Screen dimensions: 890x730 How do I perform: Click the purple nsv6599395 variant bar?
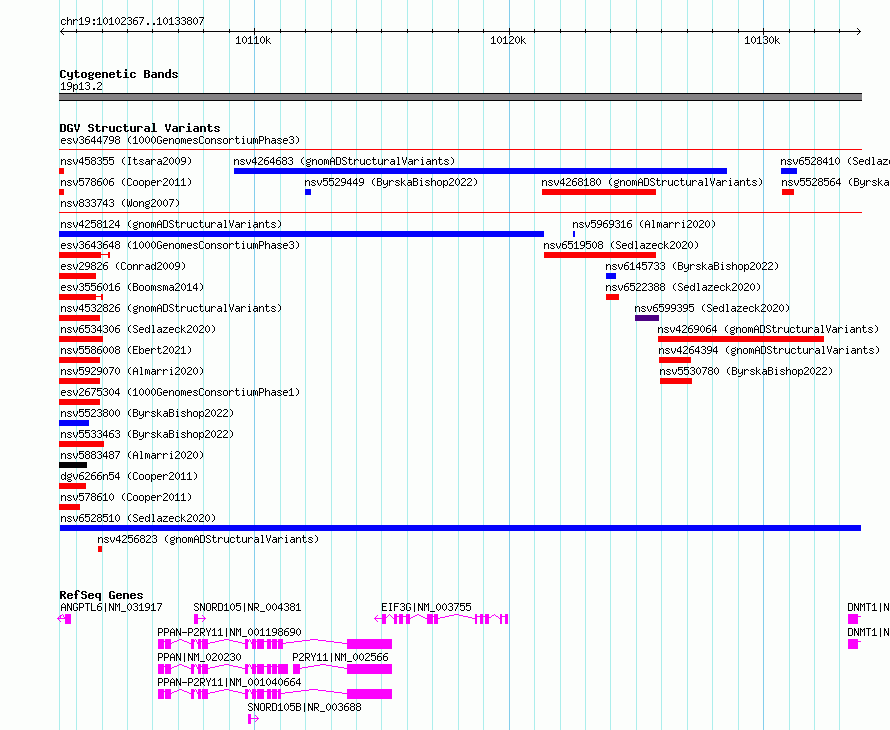click(647, 318)
